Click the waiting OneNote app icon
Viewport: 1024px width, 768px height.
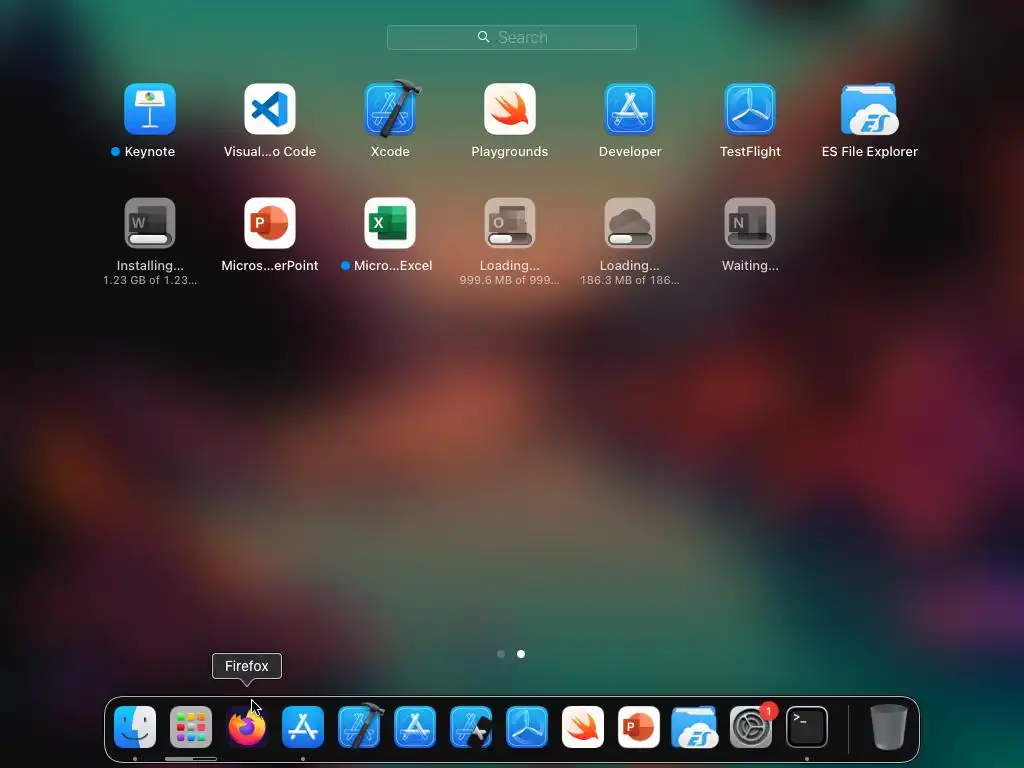tap(750, 223)
